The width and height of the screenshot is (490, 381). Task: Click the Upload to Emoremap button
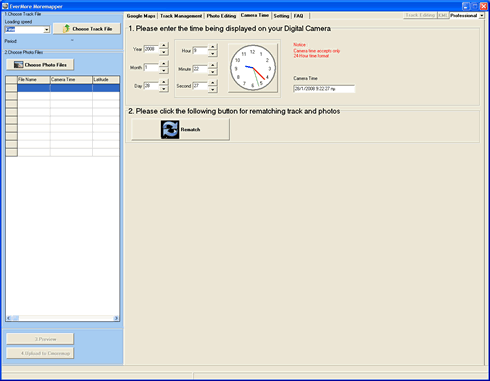tap(40, 353)
